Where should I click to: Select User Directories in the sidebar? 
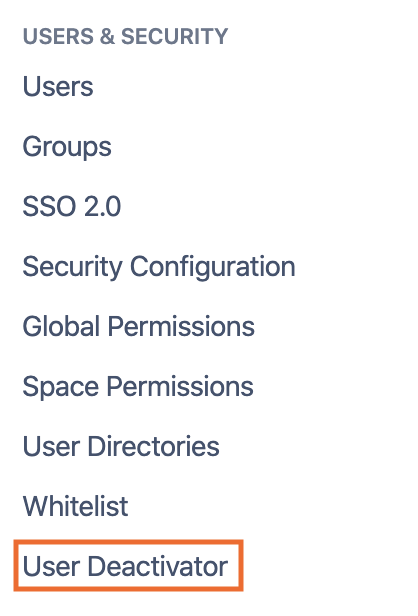tap(121, 446)
